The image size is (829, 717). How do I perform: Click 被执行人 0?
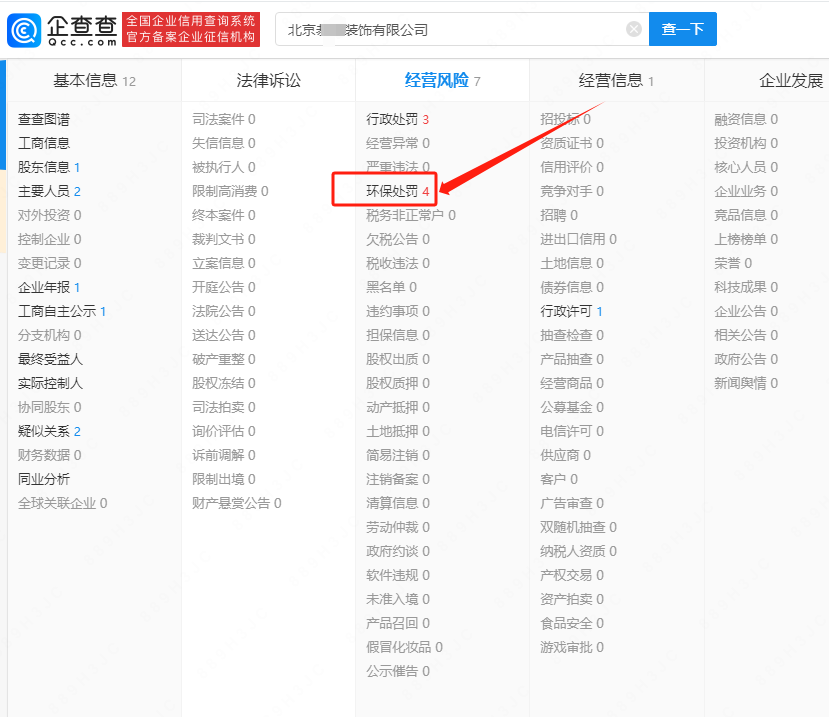click(224, 168)
